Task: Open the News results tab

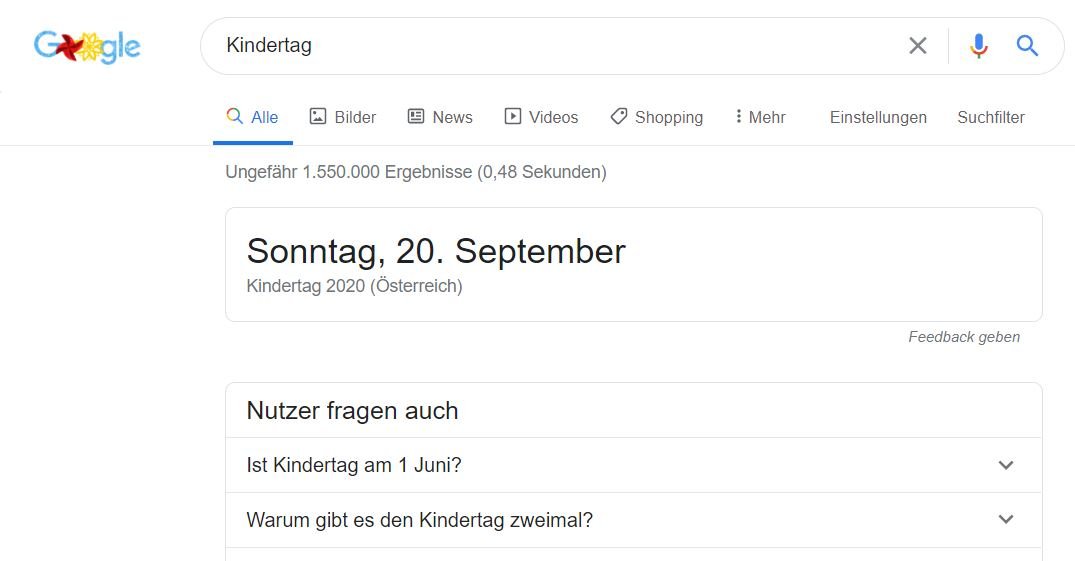Action: pyautogui.click(x=452, y=118)
